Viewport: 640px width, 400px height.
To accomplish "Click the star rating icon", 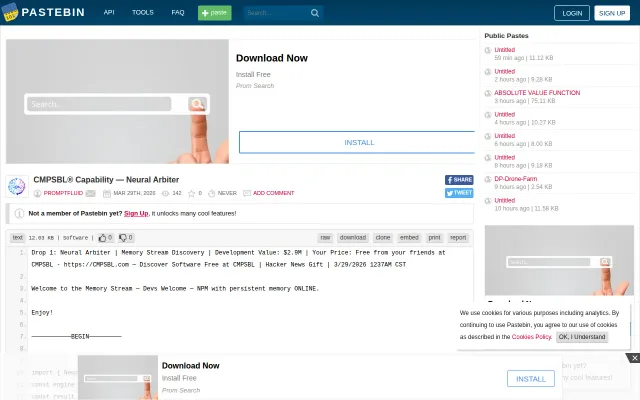I will point(191,193).
